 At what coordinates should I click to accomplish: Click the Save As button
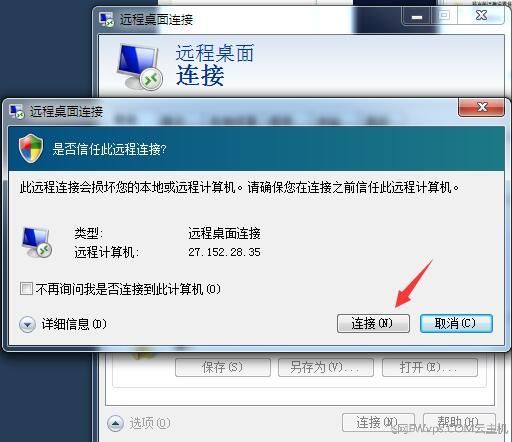[326, 367]
